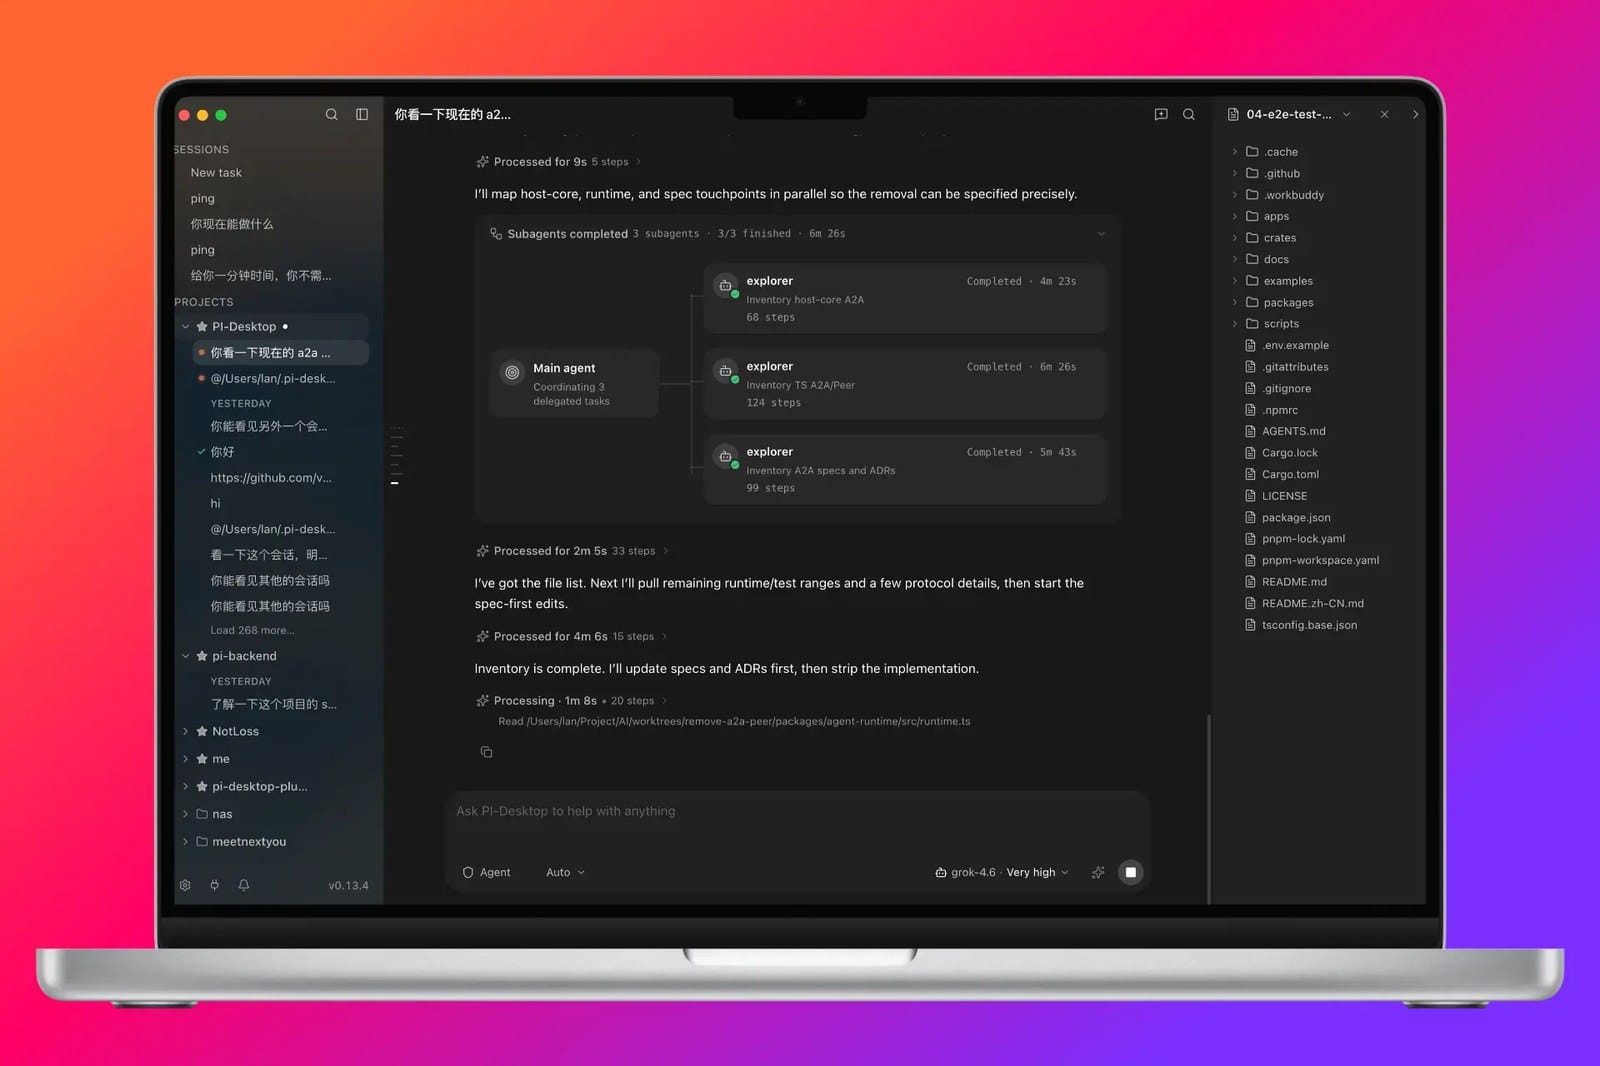Stop the running agent process
The image size is (1600, 1066).
click(1130, 872)
